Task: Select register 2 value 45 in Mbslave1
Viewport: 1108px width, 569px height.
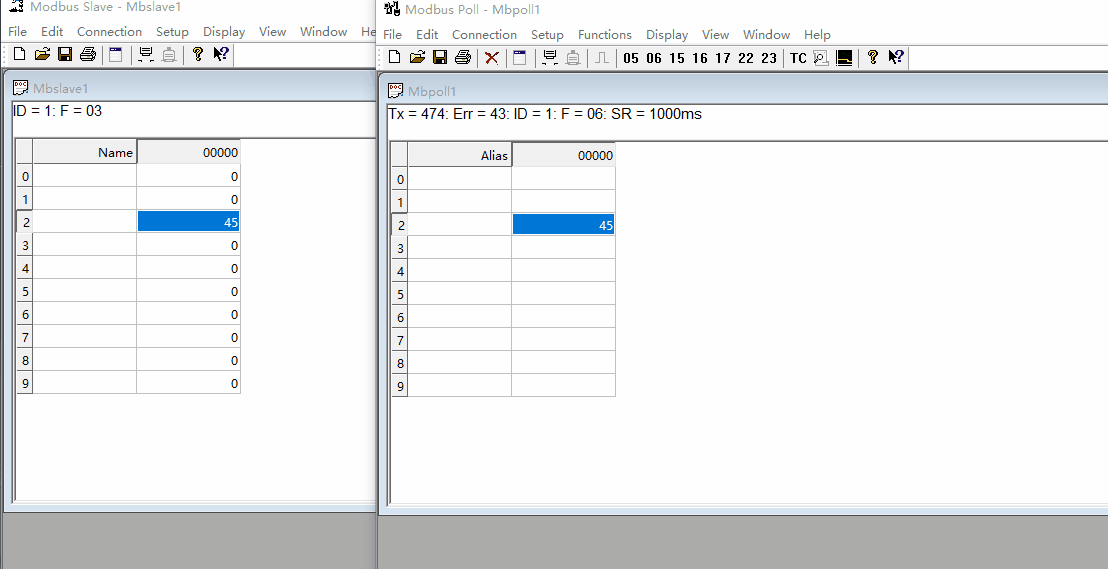Action: point(188,222)
